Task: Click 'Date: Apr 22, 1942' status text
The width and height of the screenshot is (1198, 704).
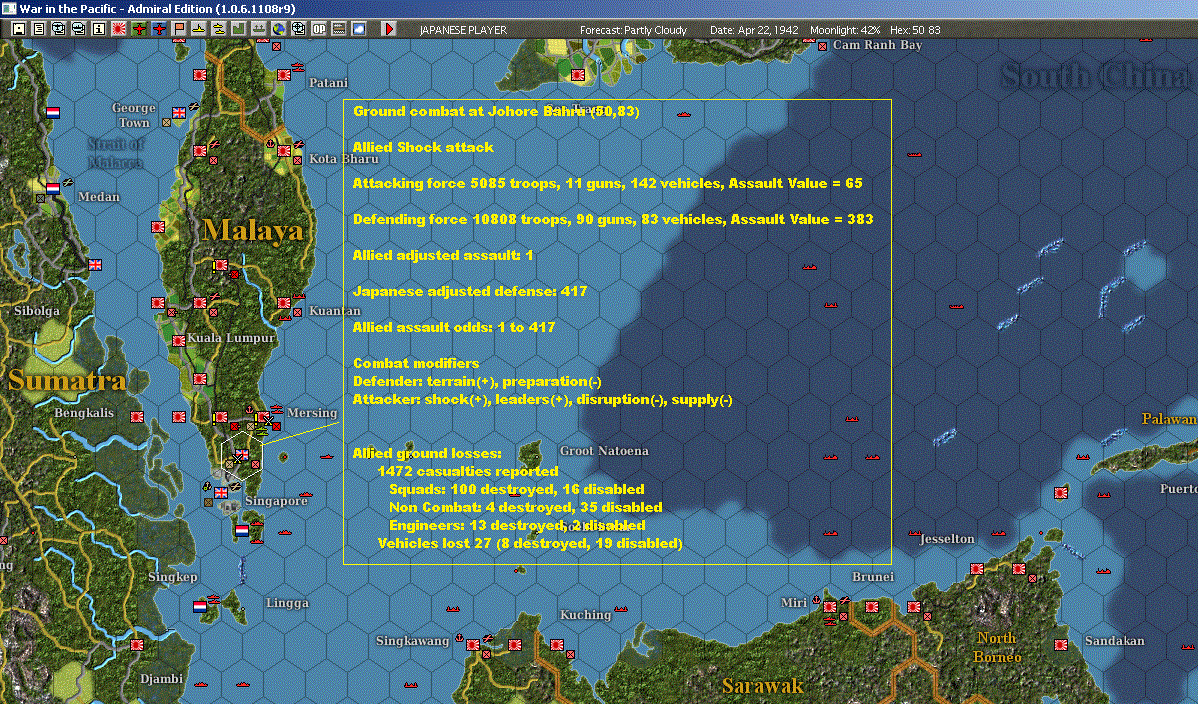Action: [x=754, y=30]
